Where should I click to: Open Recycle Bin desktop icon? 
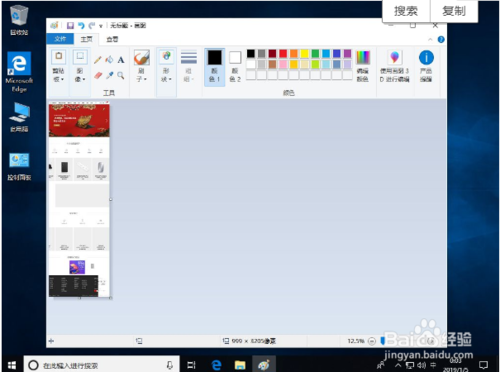coord(19,19)
